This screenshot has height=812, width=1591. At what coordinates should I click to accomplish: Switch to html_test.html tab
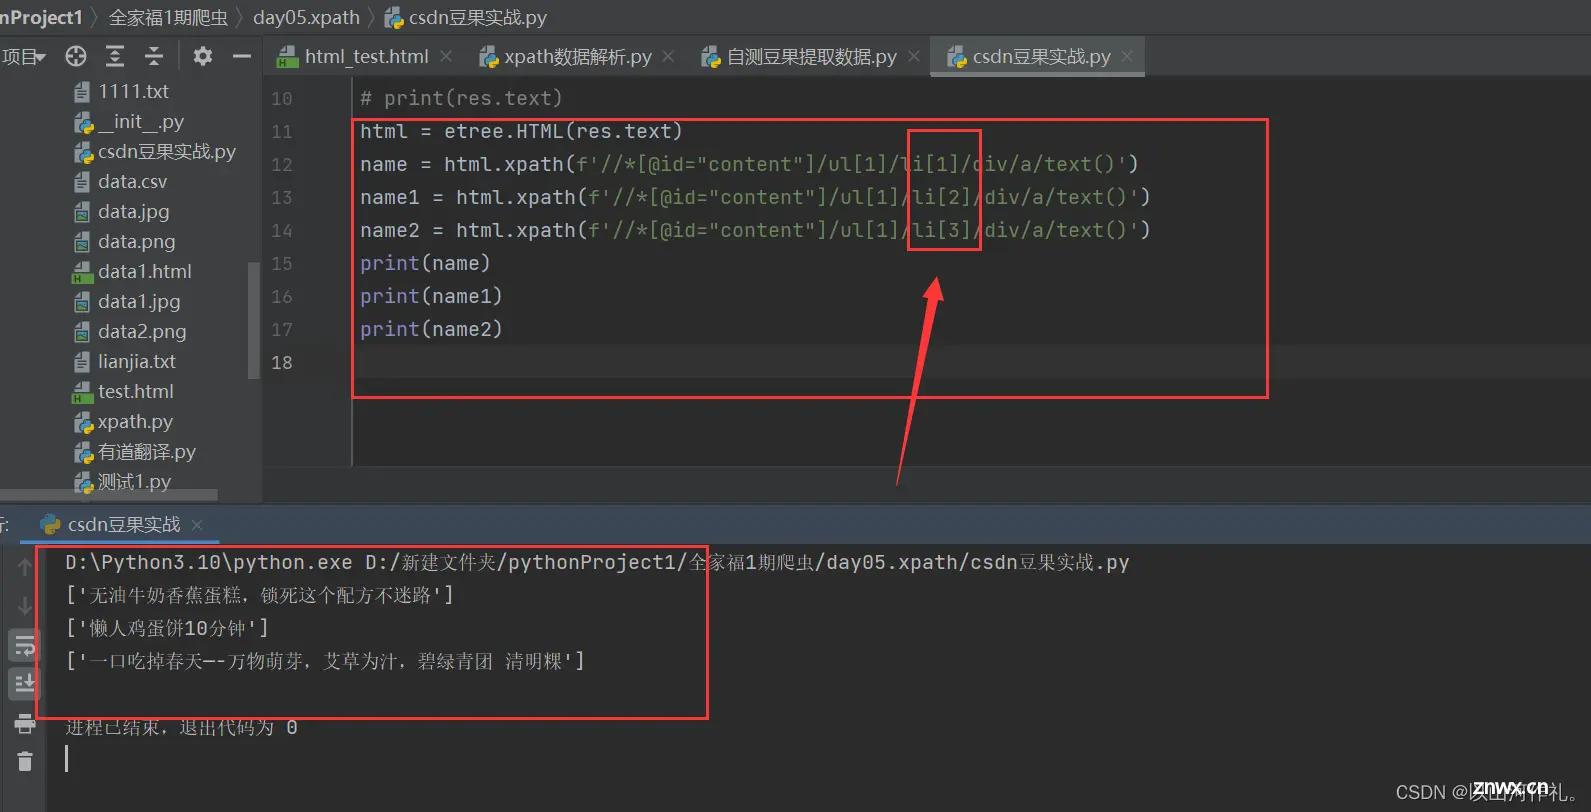coord(366,57)
